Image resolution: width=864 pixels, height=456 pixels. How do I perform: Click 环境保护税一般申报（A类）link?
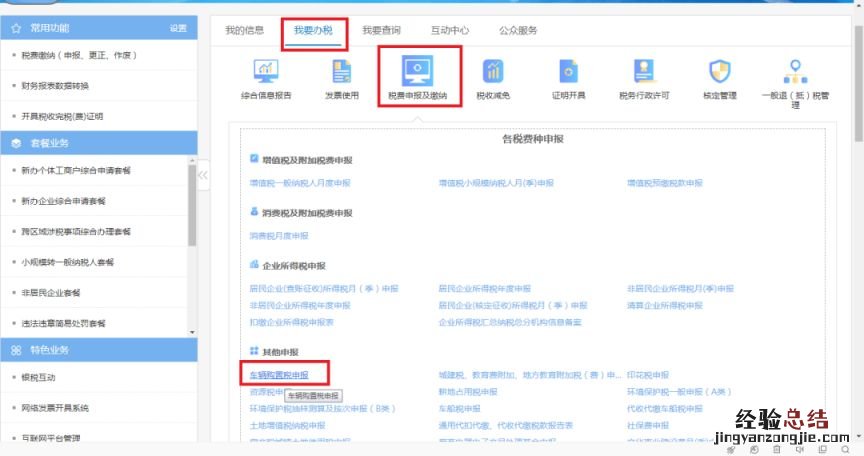(679, 392)
